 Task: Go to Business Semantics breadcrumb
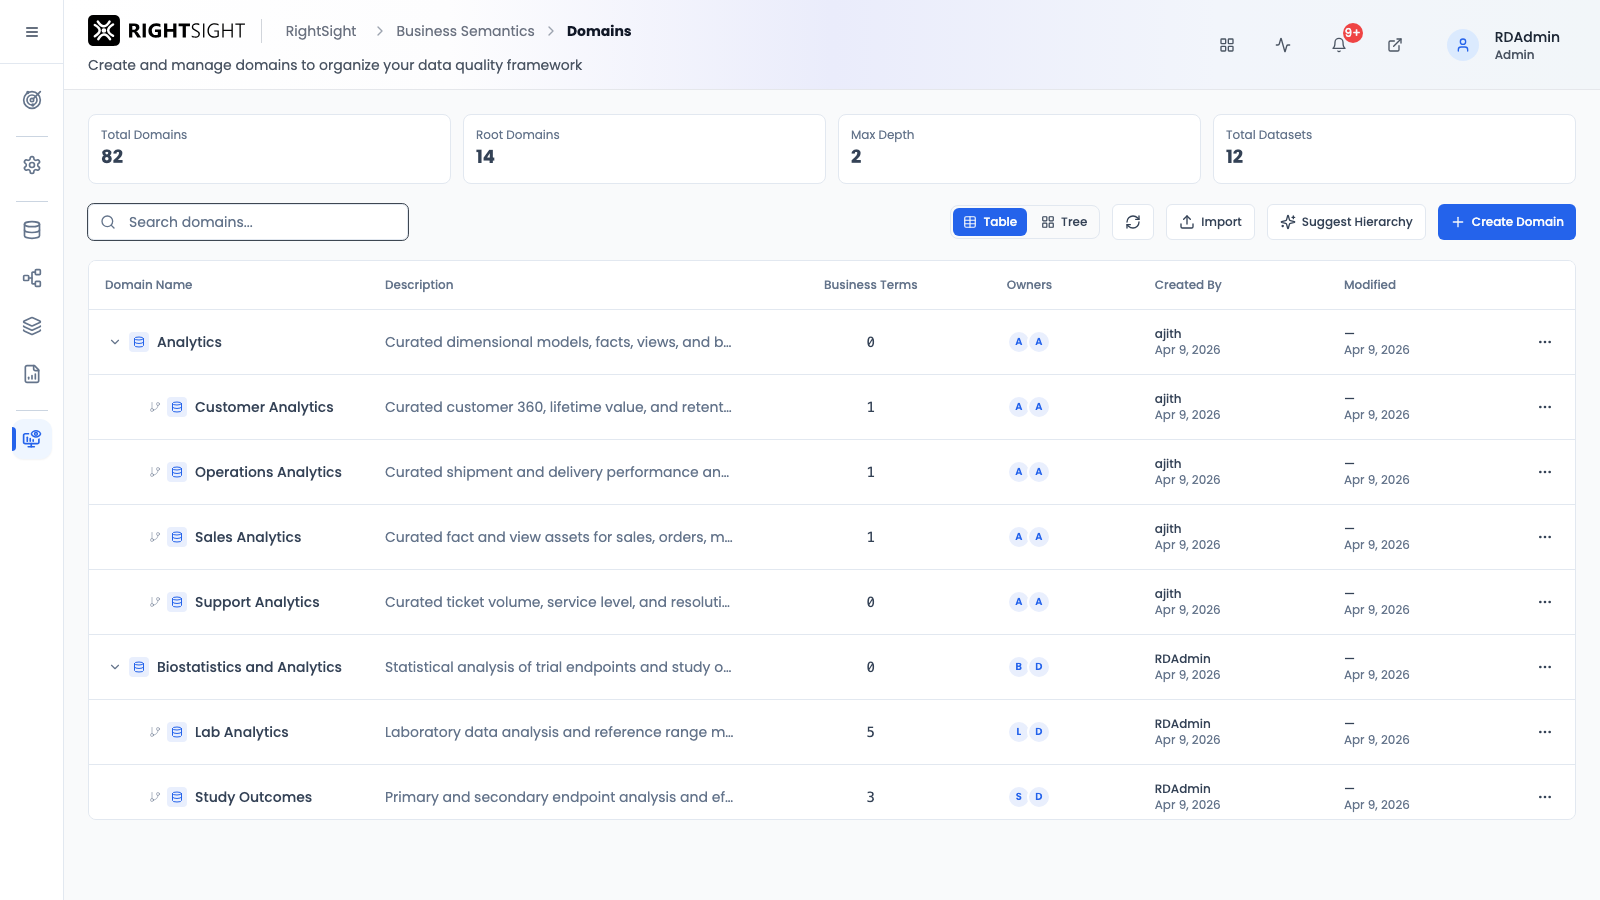(465, 31)
